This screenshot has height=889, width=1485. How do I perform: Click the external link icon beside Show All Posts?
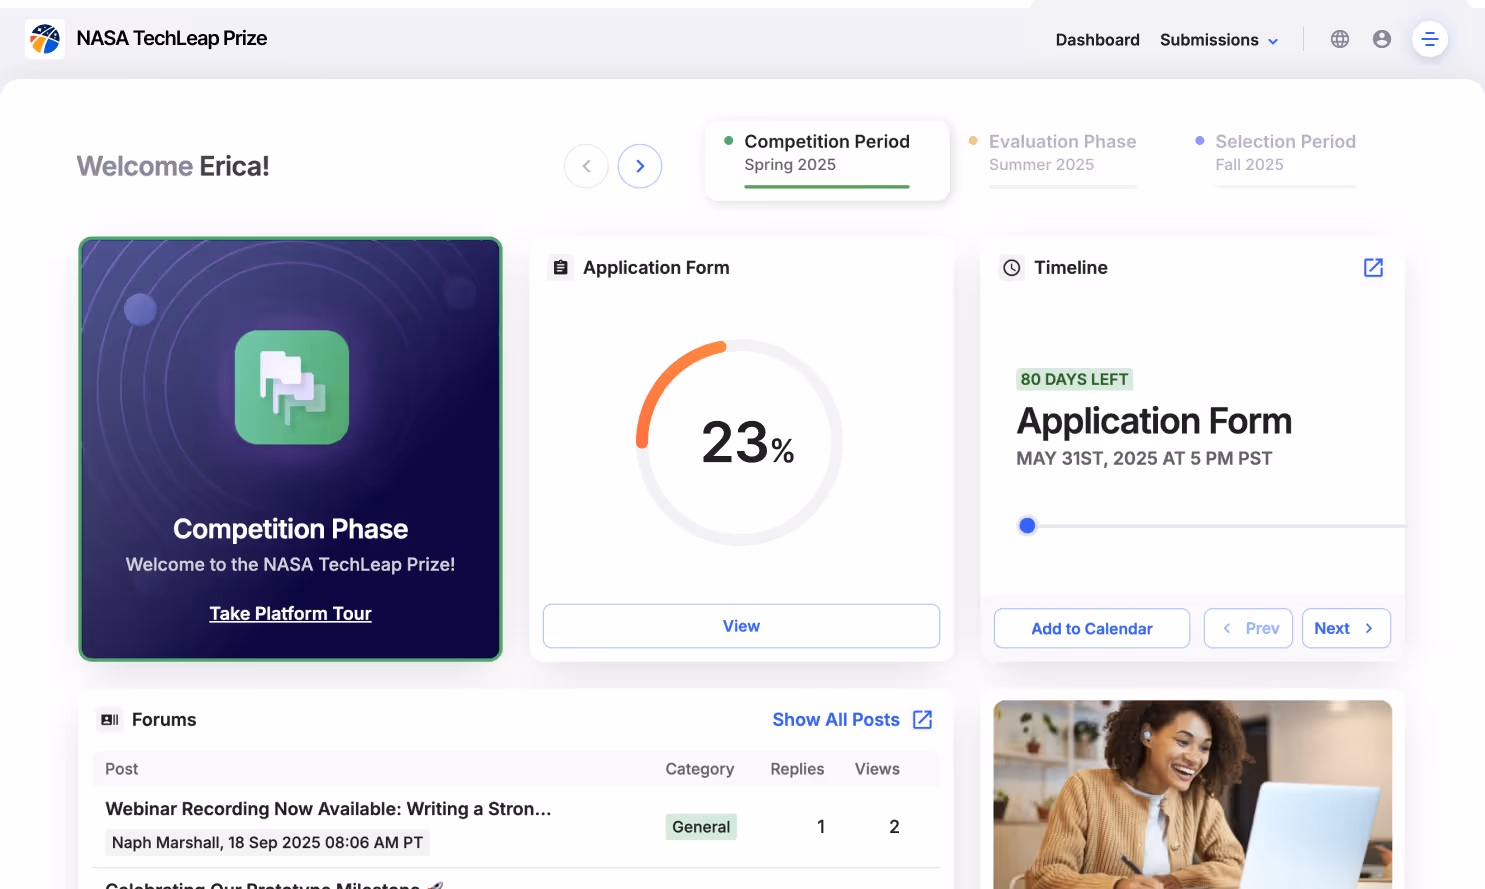pos(923,720)
